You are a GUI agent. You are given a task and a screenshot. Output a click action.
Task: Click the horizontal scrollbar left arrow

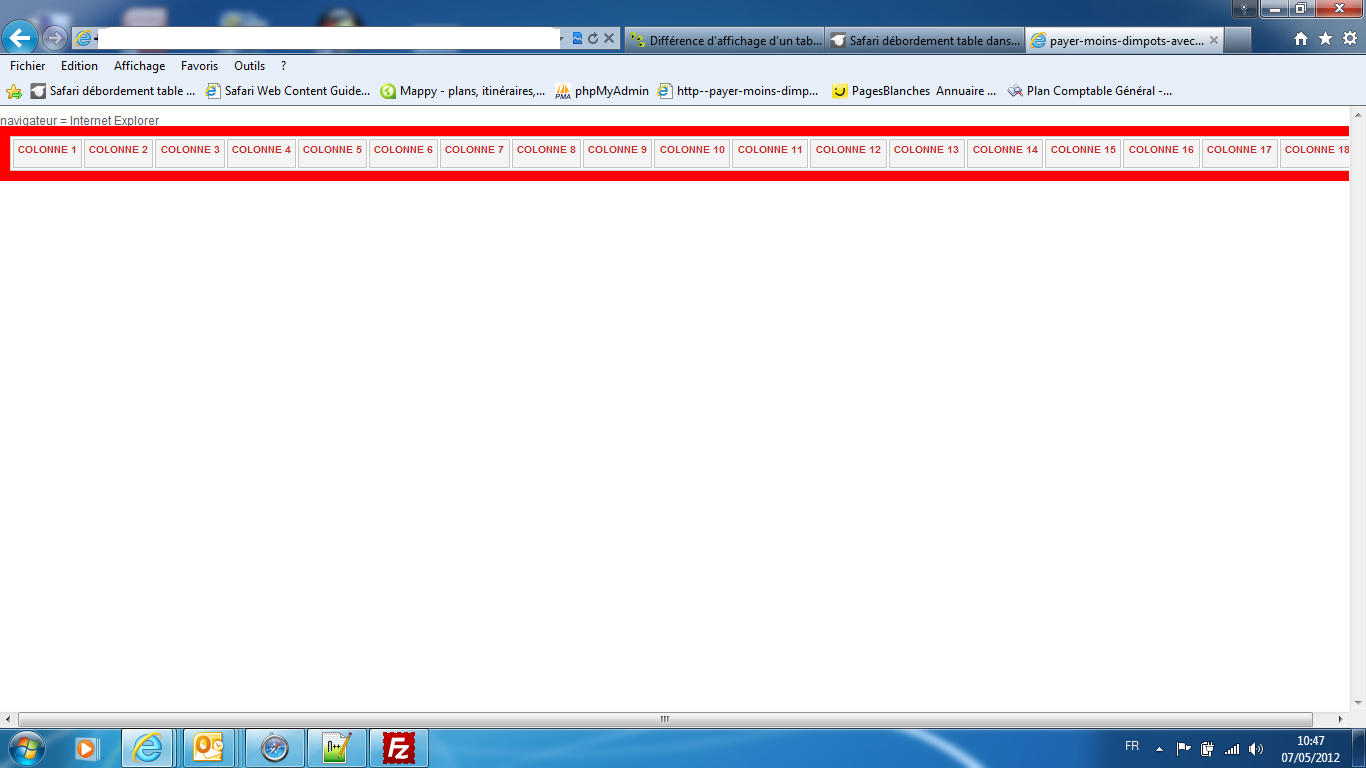(x=8, y=719)
